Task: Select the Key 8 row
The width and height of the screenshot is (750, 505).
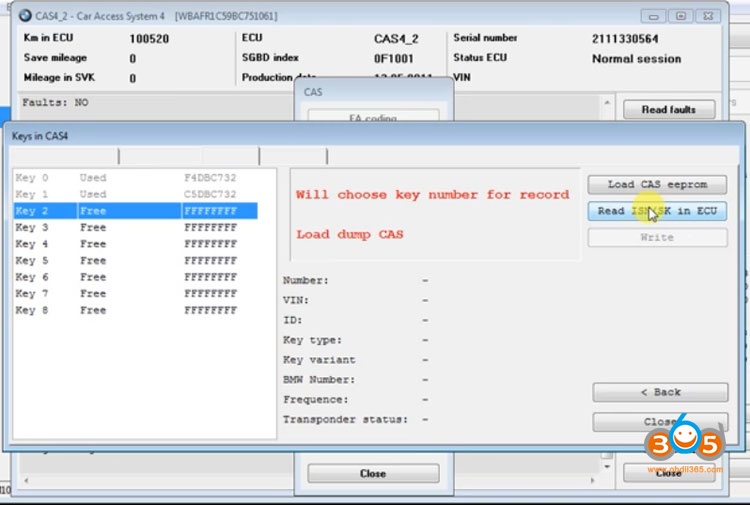Action: [x=135, y=310]
